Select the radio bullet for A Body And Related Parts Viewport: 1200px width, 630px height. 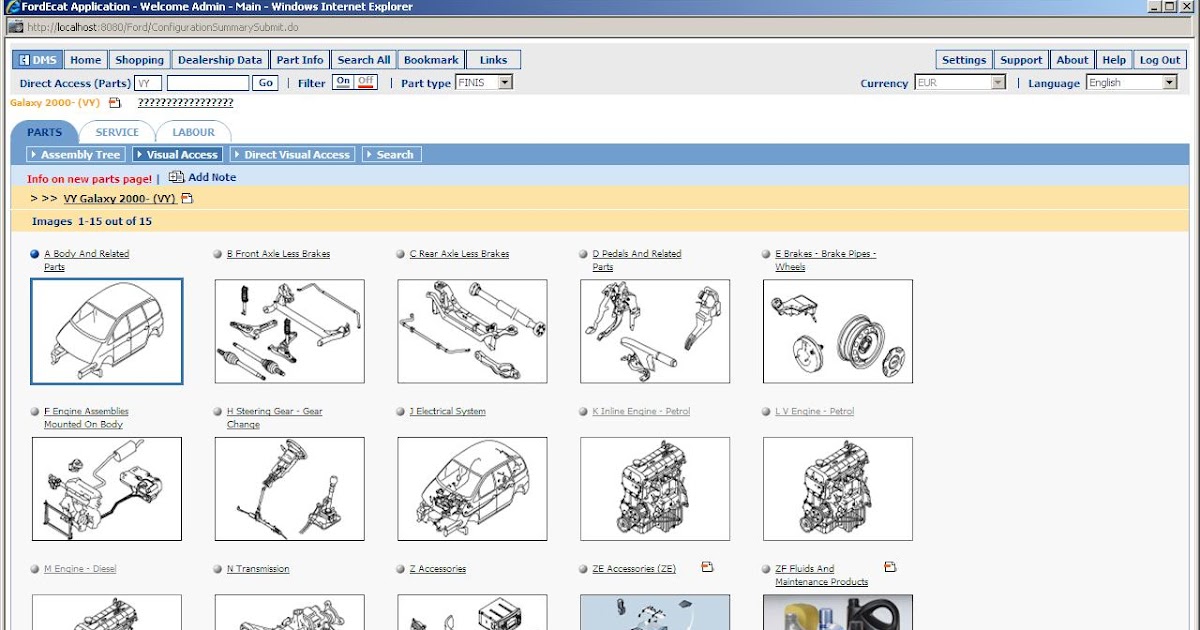[35, 254]
